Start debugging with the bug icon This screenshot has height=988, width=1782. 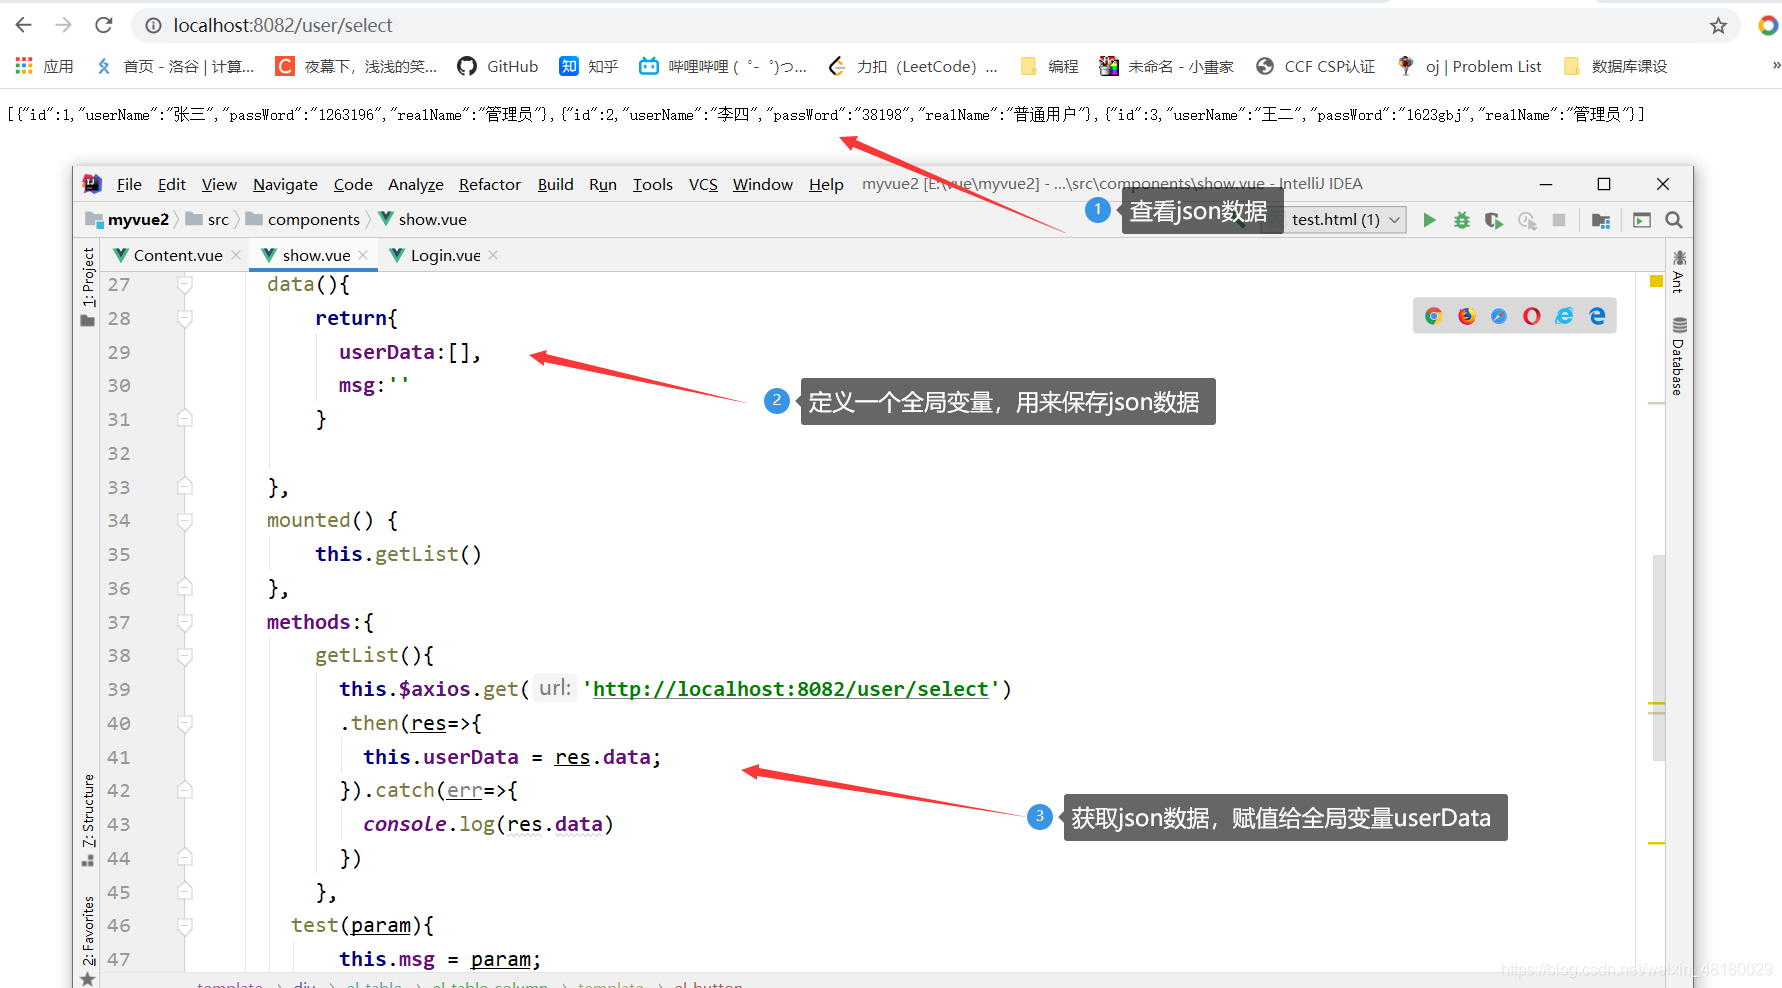1462,220
